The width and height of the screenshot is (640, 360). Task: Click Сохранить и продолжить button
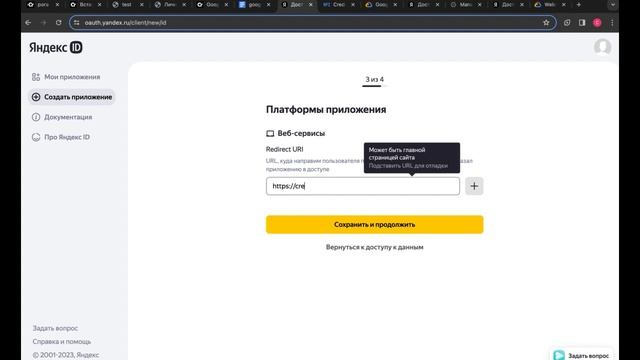click(374, 224)
